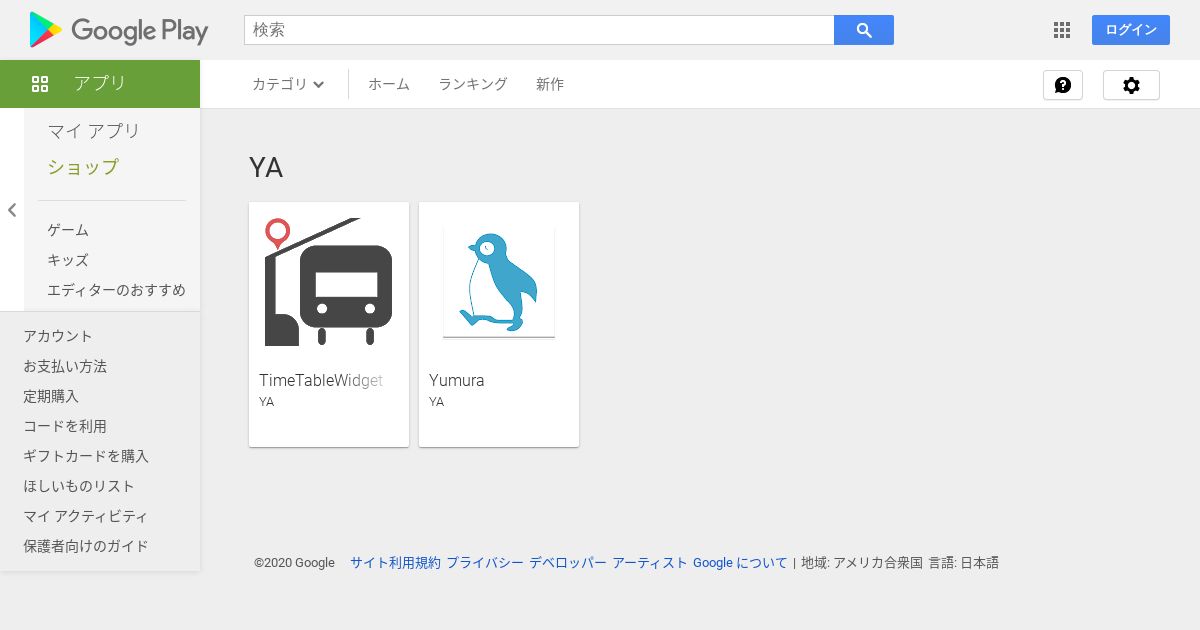Open プライバシー footer link
This screenshot has height=630, width=1200.
pyautogui.click(x=485, y=563)
